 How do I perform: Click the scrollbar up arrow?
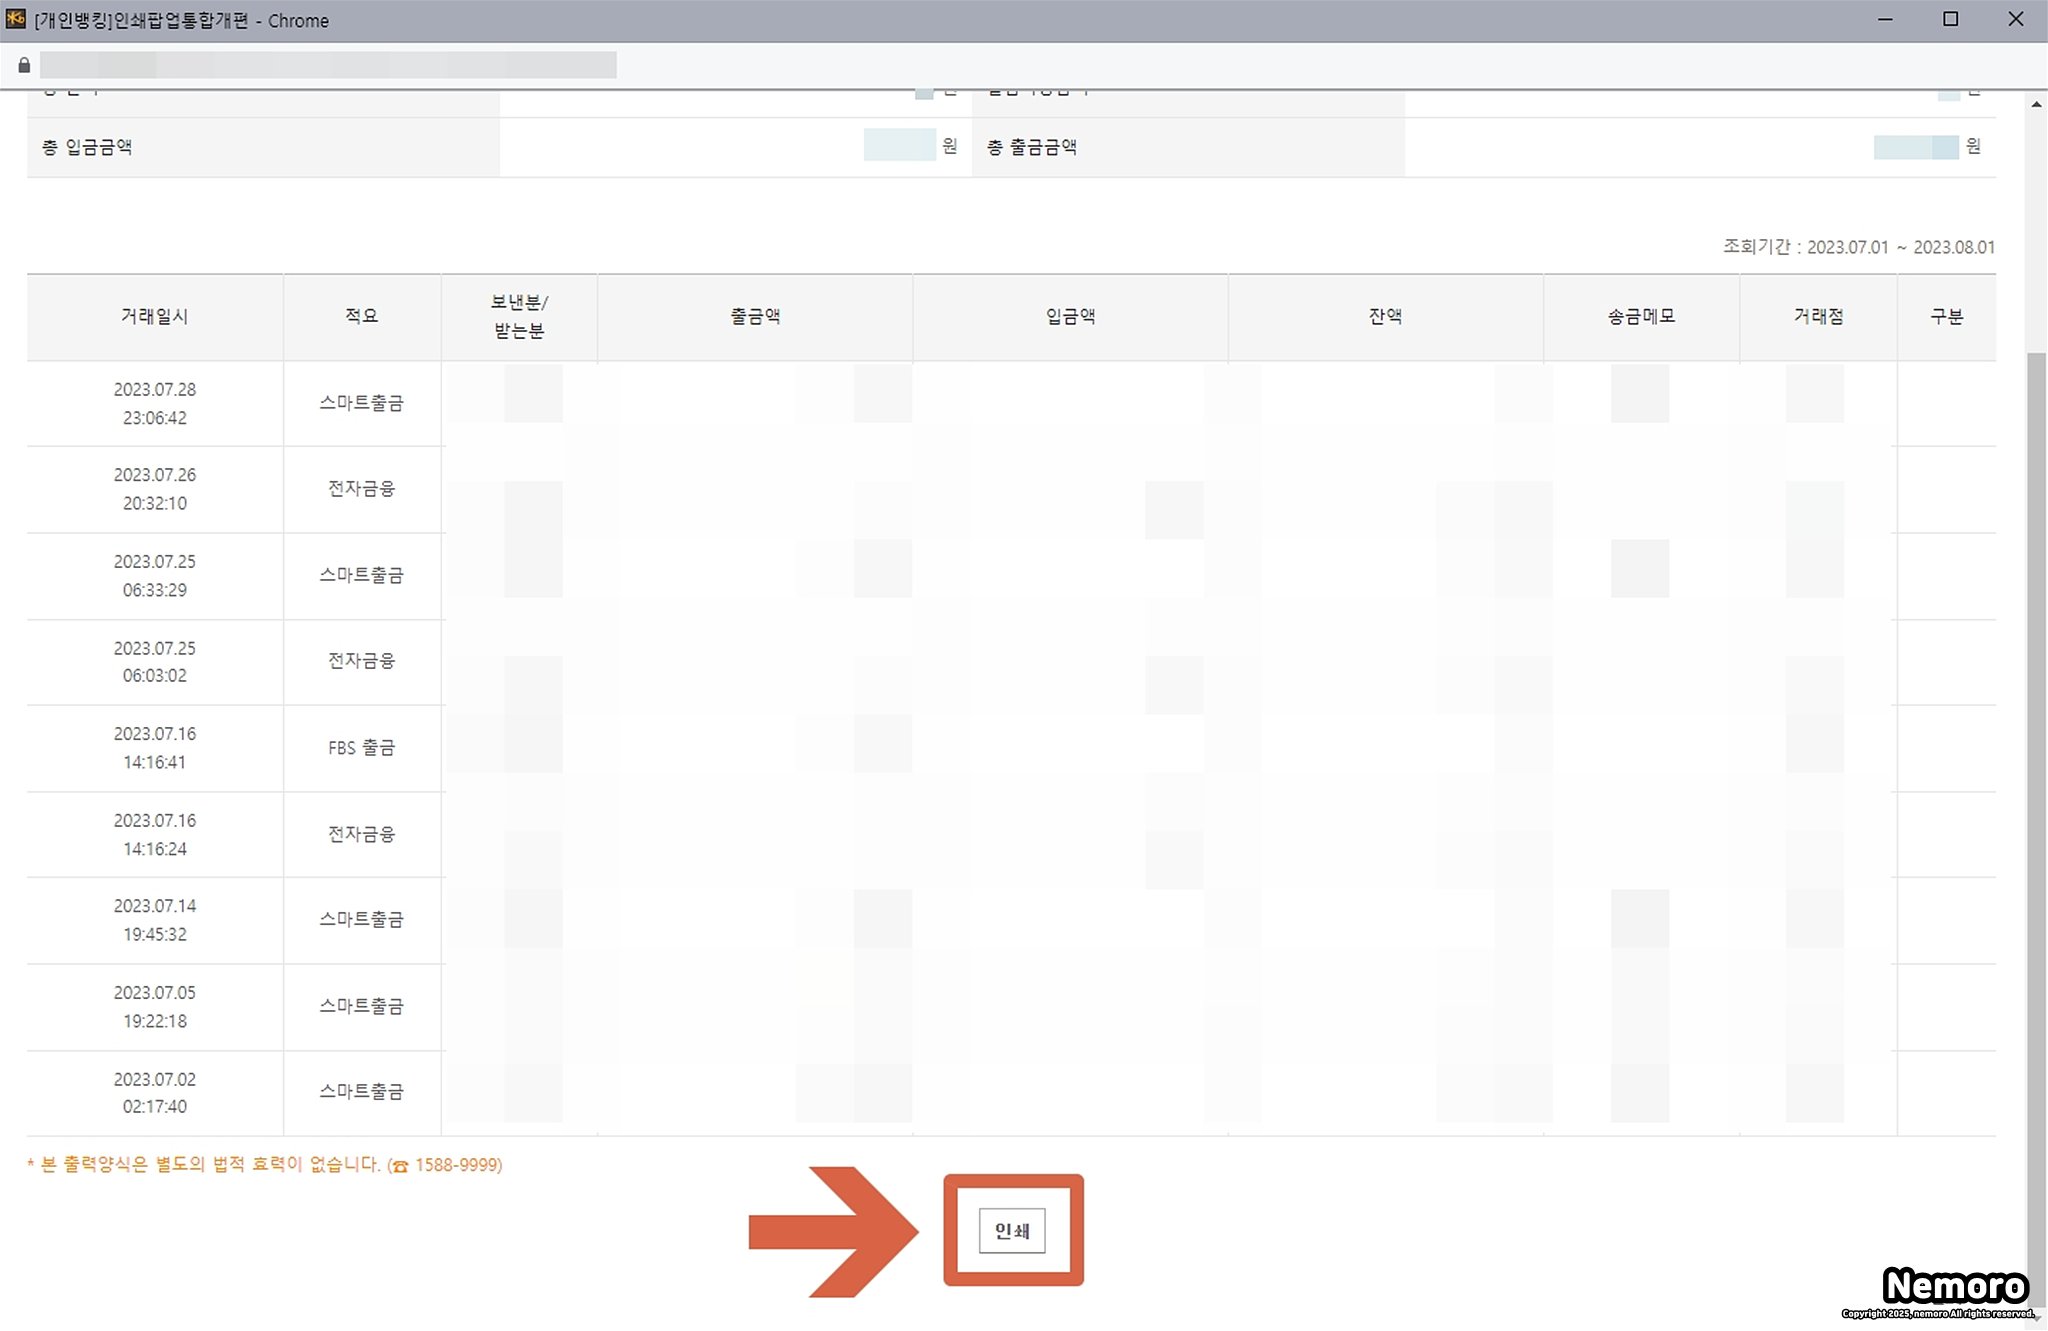pyautogui.click(x=2036, y=105)
